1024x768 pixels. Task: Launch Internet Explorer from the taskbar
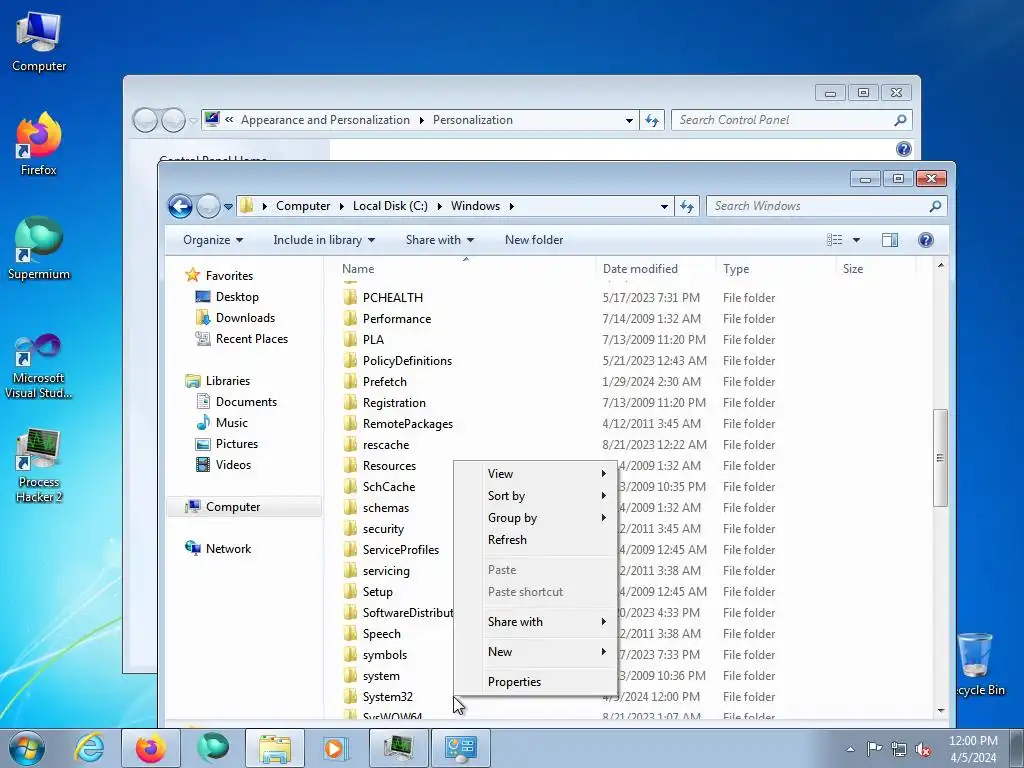89,748
